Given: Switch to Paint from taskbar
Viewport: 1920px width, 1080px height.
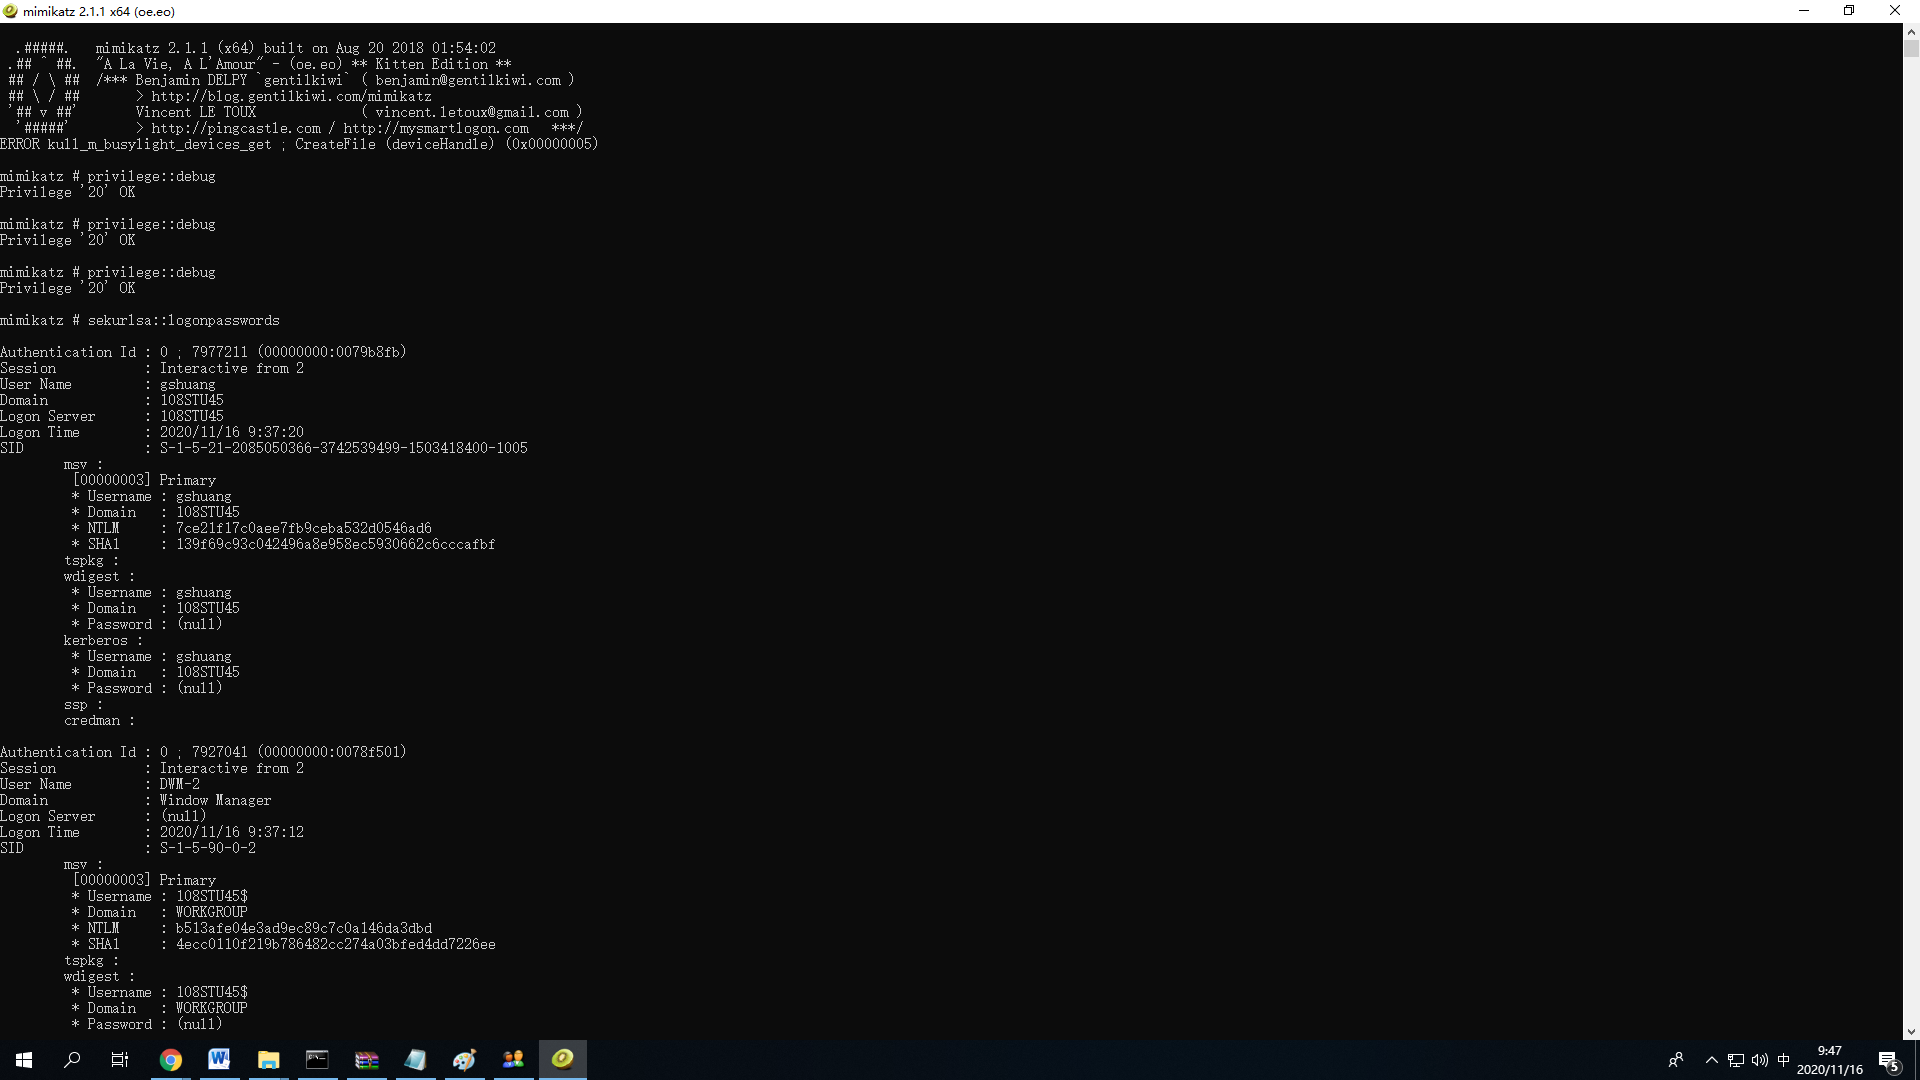Looking at the screenshot, I should pos(464,1060).
